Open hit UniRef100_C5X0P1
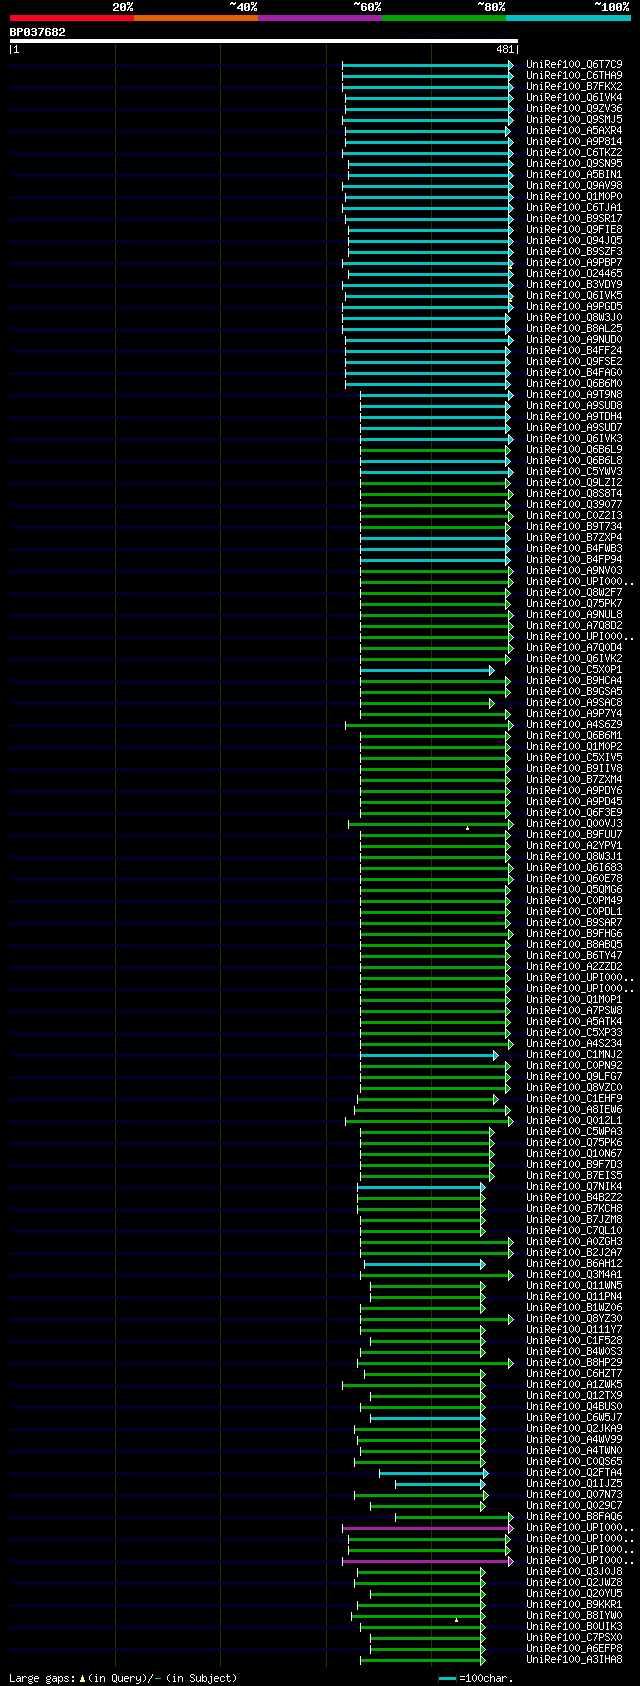The image size is (640, 1686). [574, 669]
